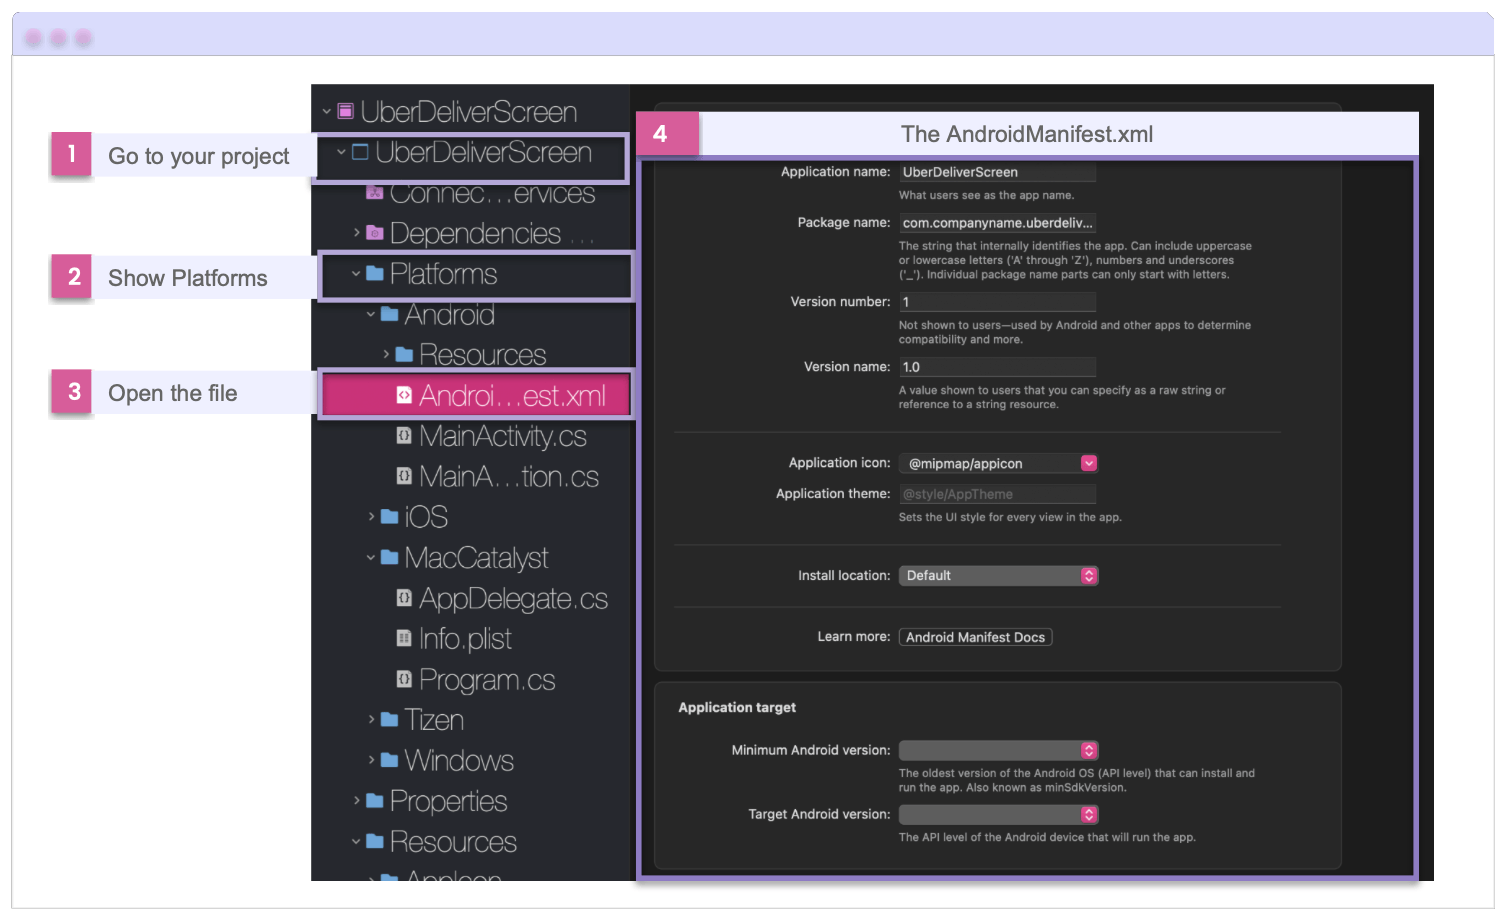Viewport: 1504px width, 920px height.
Task: Collapse the MacCatalyst folder
Action: tap(371, 557)
